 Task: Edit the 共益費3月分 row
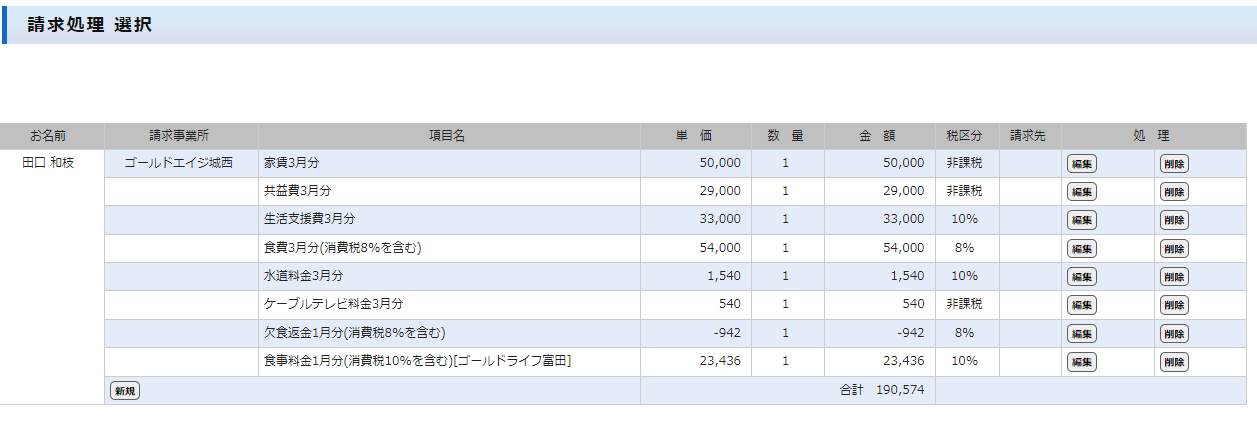point(1081,192)
